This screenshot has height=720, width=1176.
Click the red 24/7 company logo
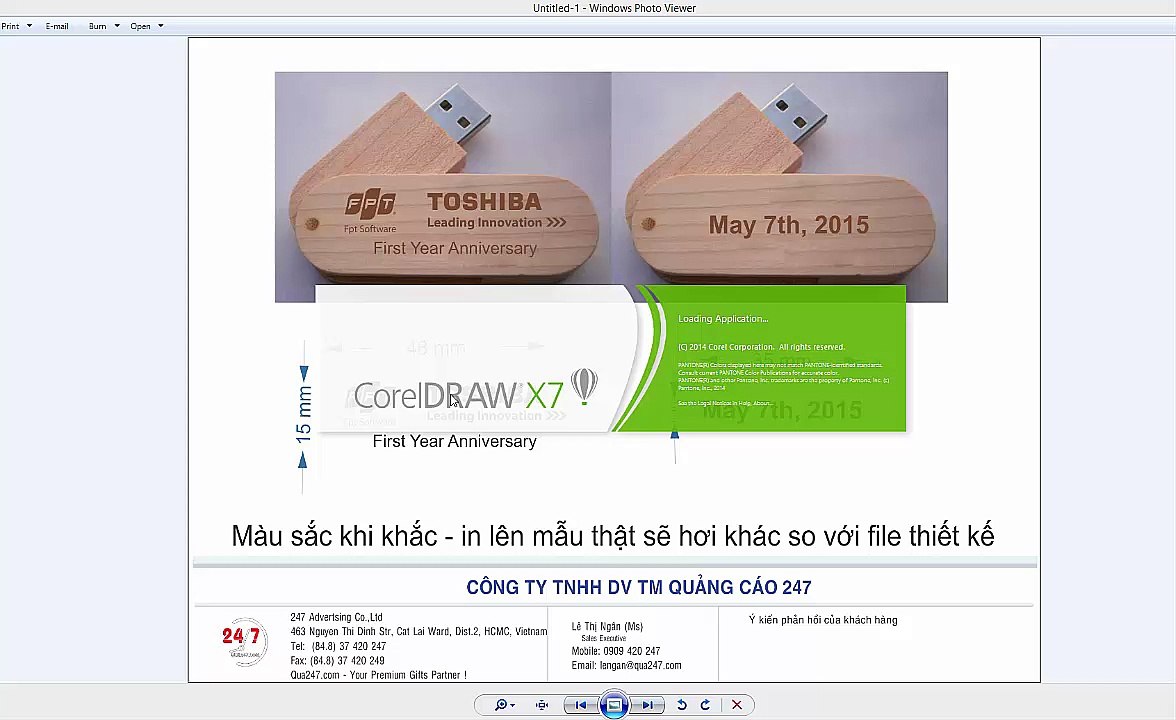coord(244,642)
